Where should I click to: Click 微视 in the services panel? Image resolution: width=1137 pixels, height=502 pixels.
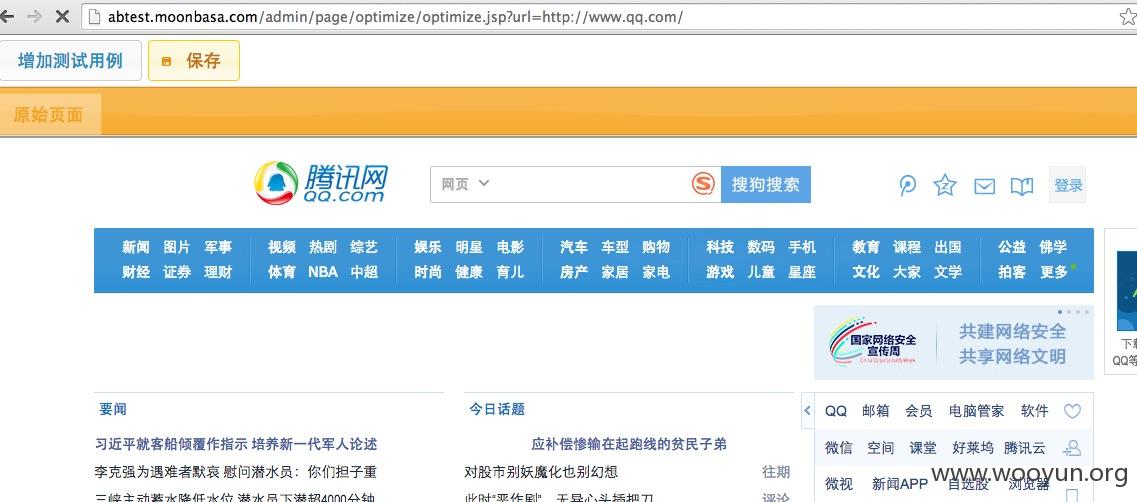pyautogui.click(x=838, y=485)
